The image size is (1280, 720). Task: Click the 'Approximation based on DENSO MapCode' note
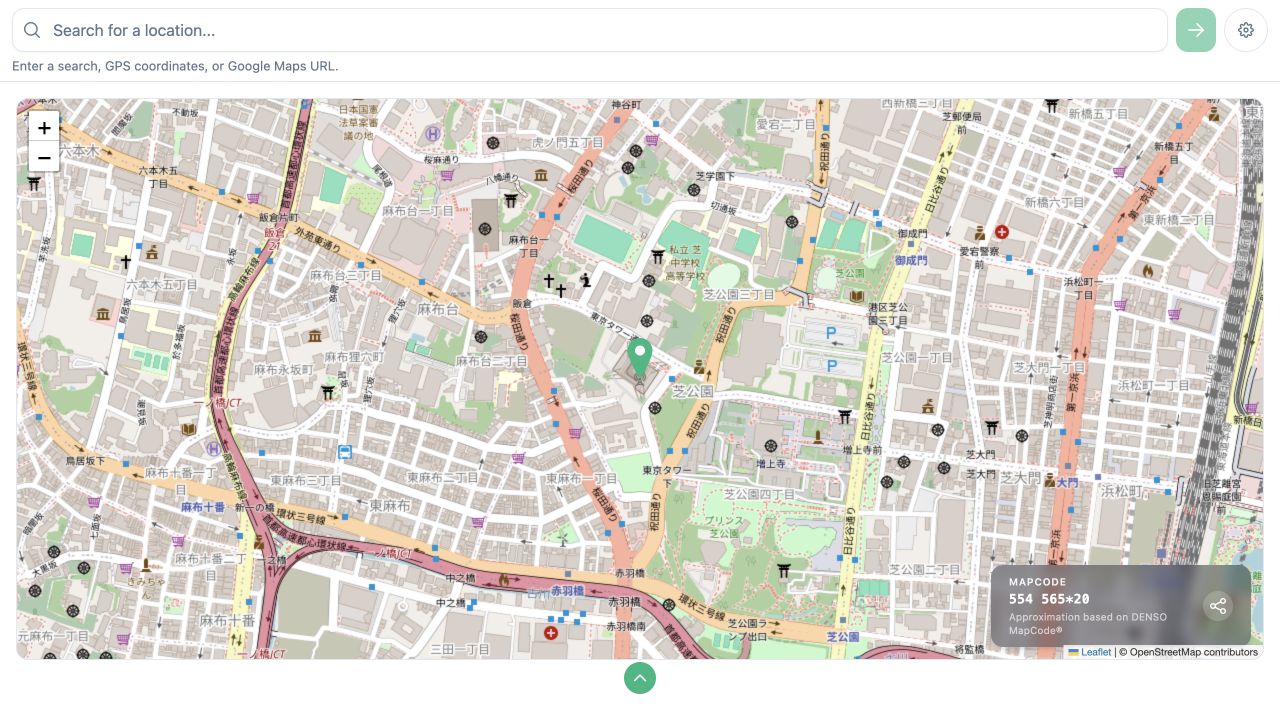tap(1088, 623)
